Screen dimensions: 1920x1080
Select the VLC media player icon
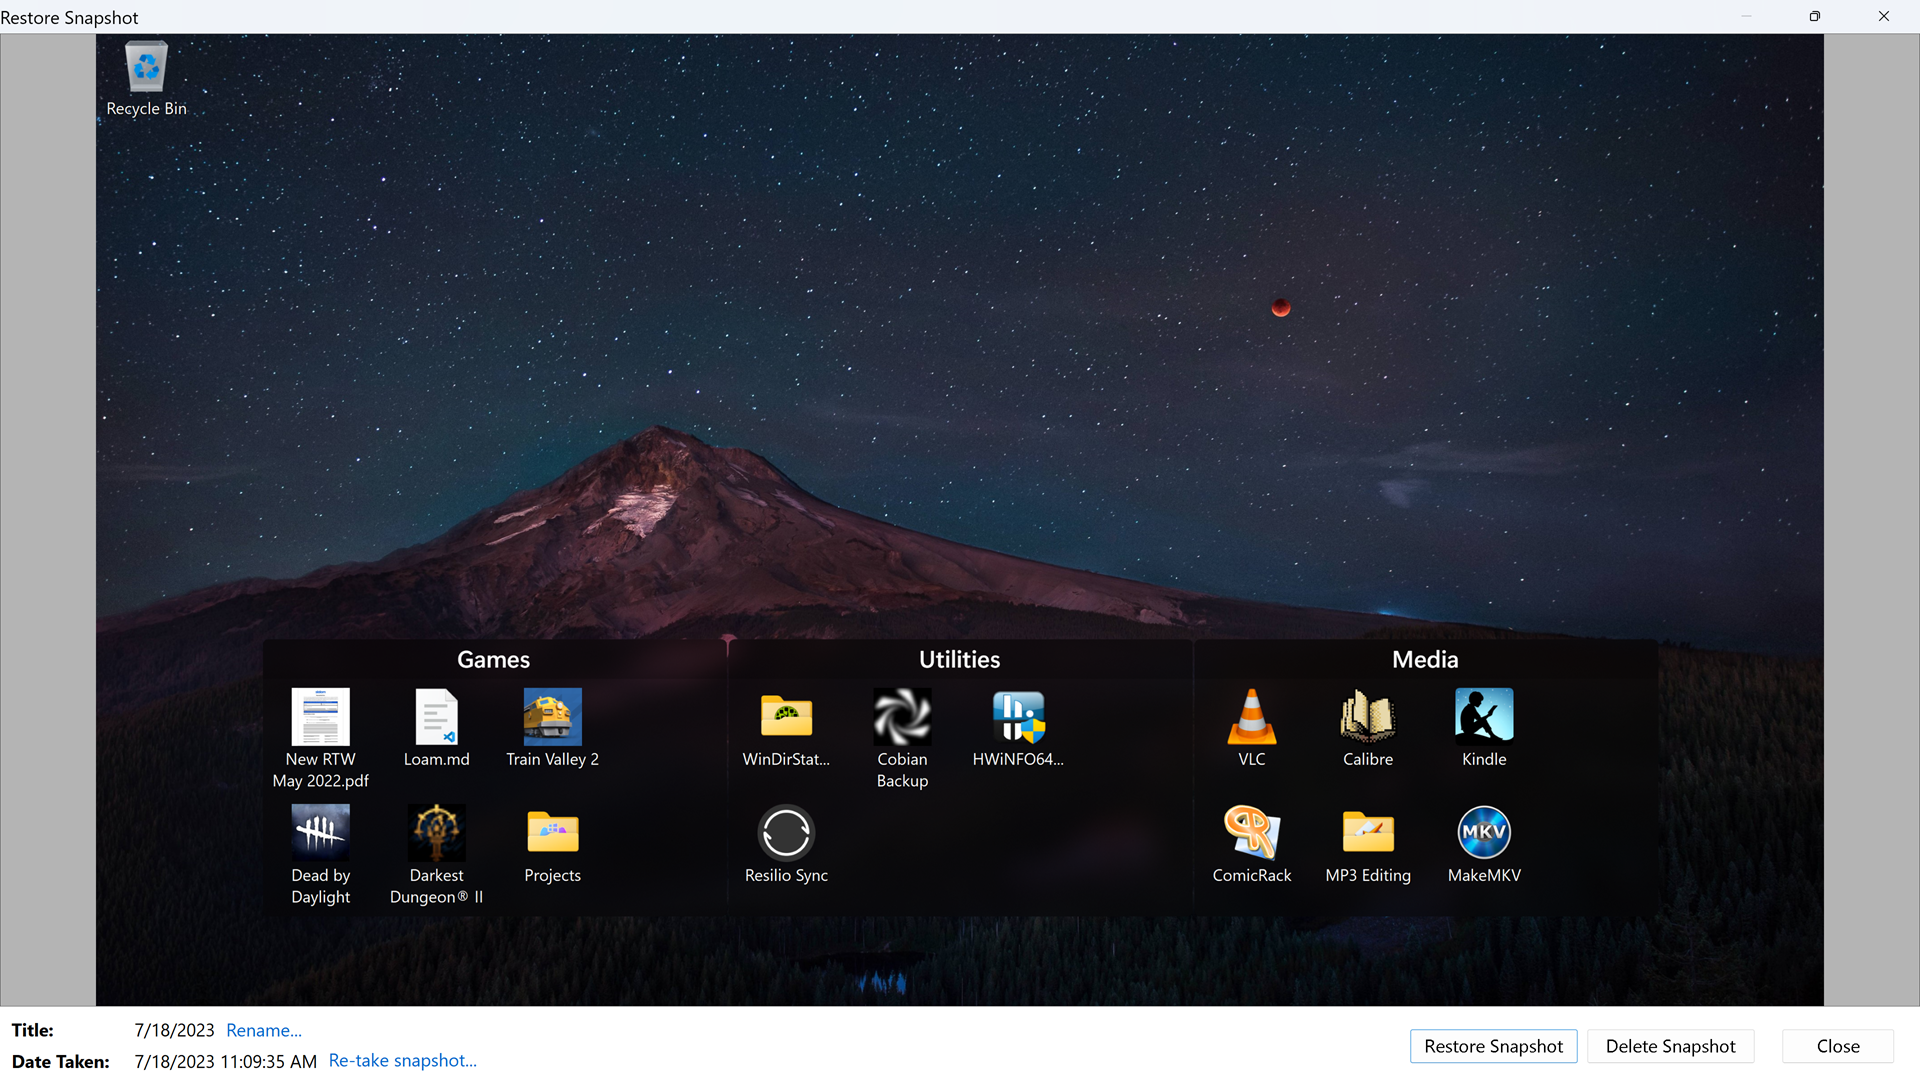1251,717
